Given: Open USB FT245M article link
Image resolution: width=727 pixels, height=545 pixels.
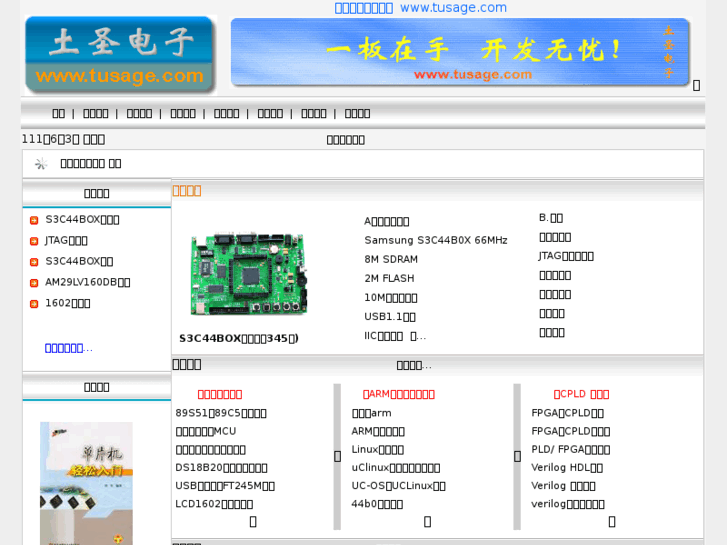Looking at the screenshot, I should click(x=225, y=486).
